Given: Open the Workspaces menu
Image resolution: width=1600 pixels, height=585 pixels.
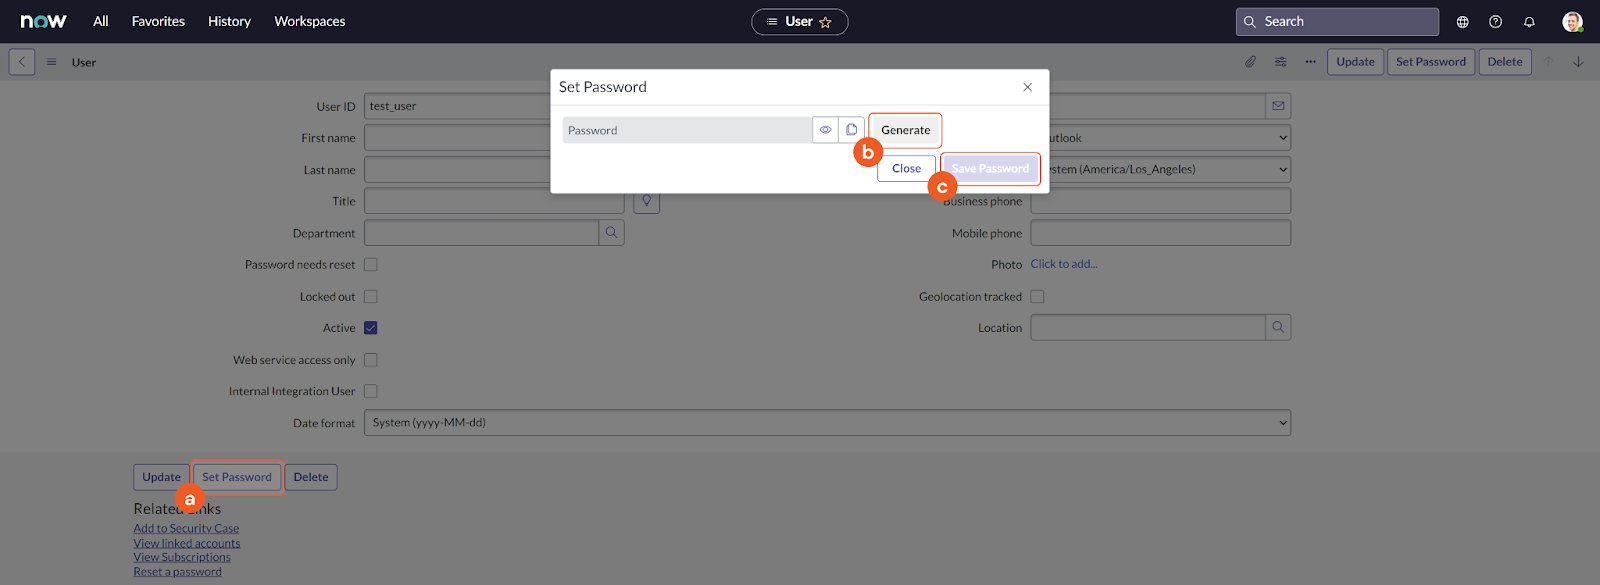Looking at the screenshot, I should (x=309, y=21).
